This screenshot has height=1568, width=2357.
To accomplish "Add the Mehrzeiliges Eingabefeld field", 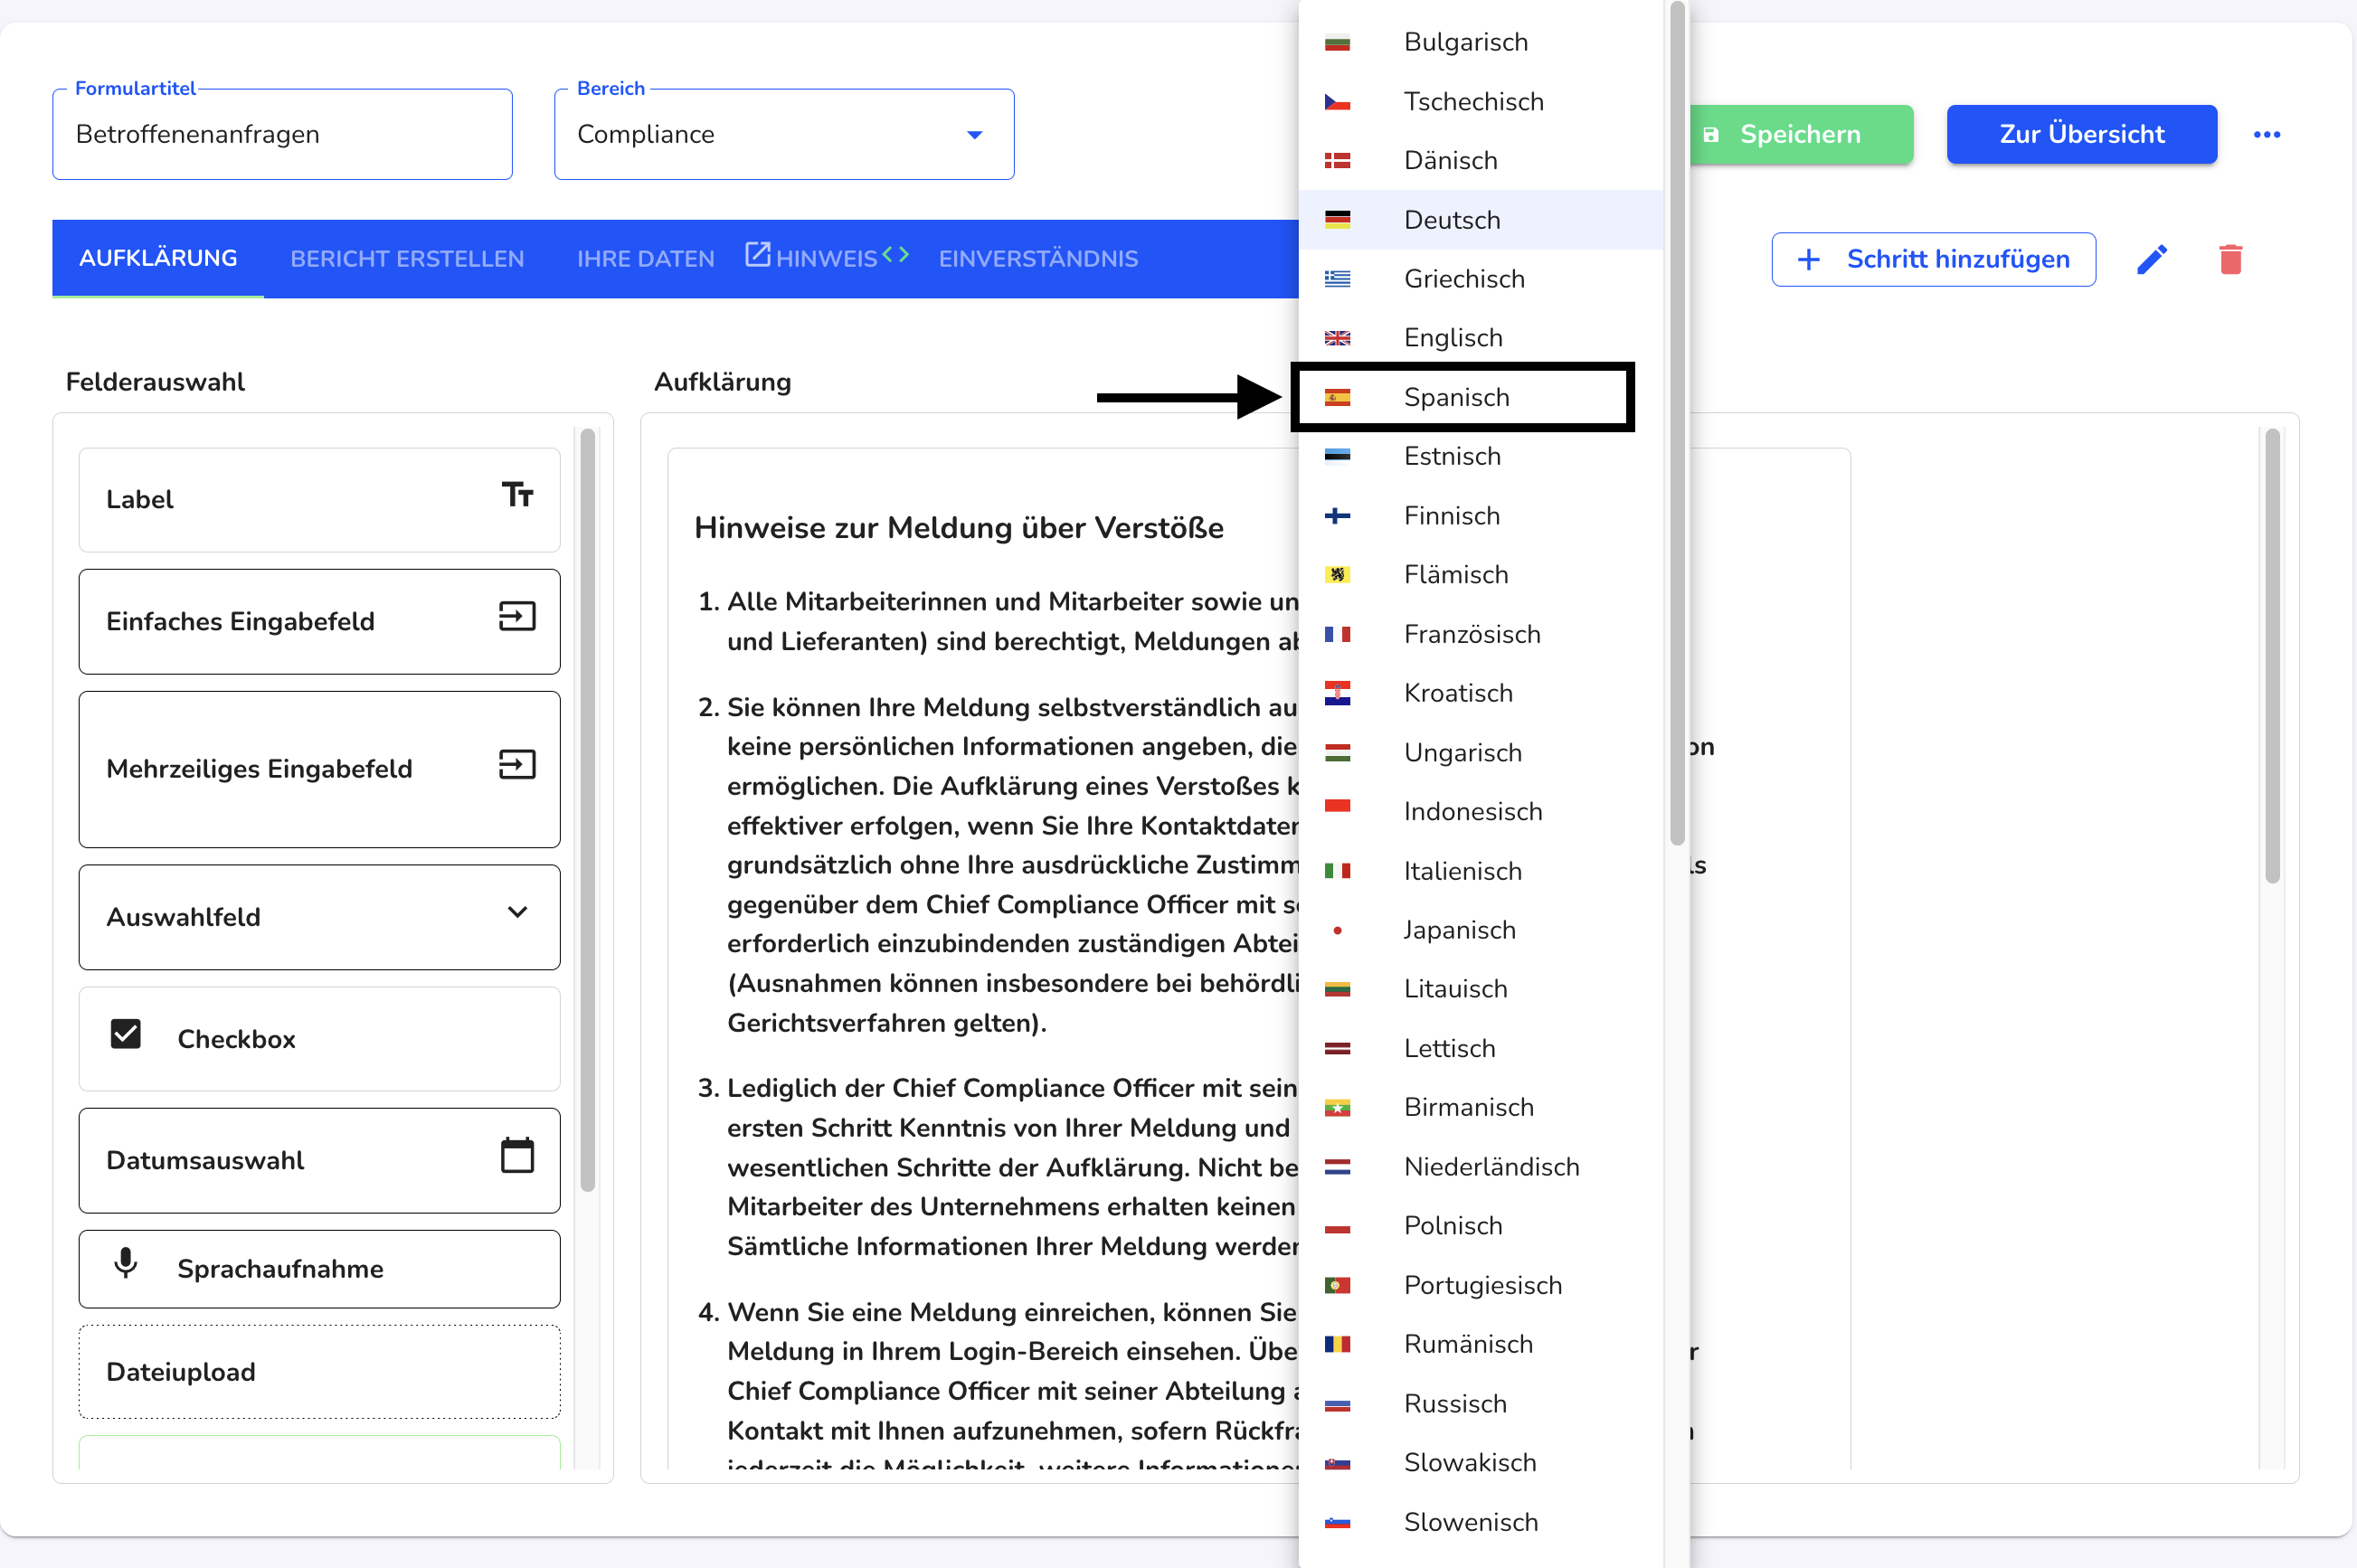I will (x=319, y=769).
